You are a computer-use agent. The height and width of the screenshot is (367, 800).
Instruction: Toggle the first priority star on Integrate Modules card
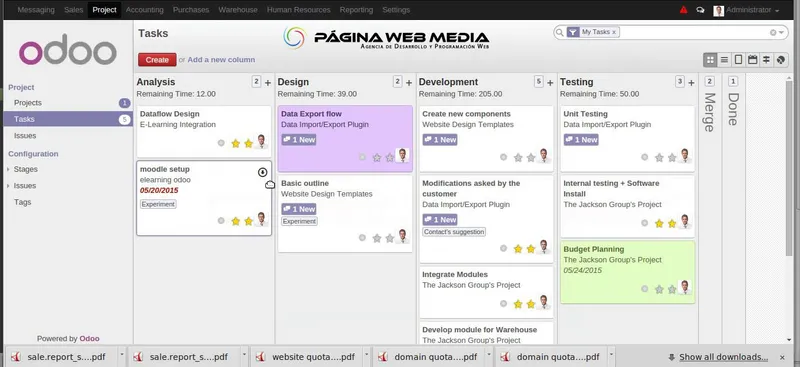[x=518, y=304]
